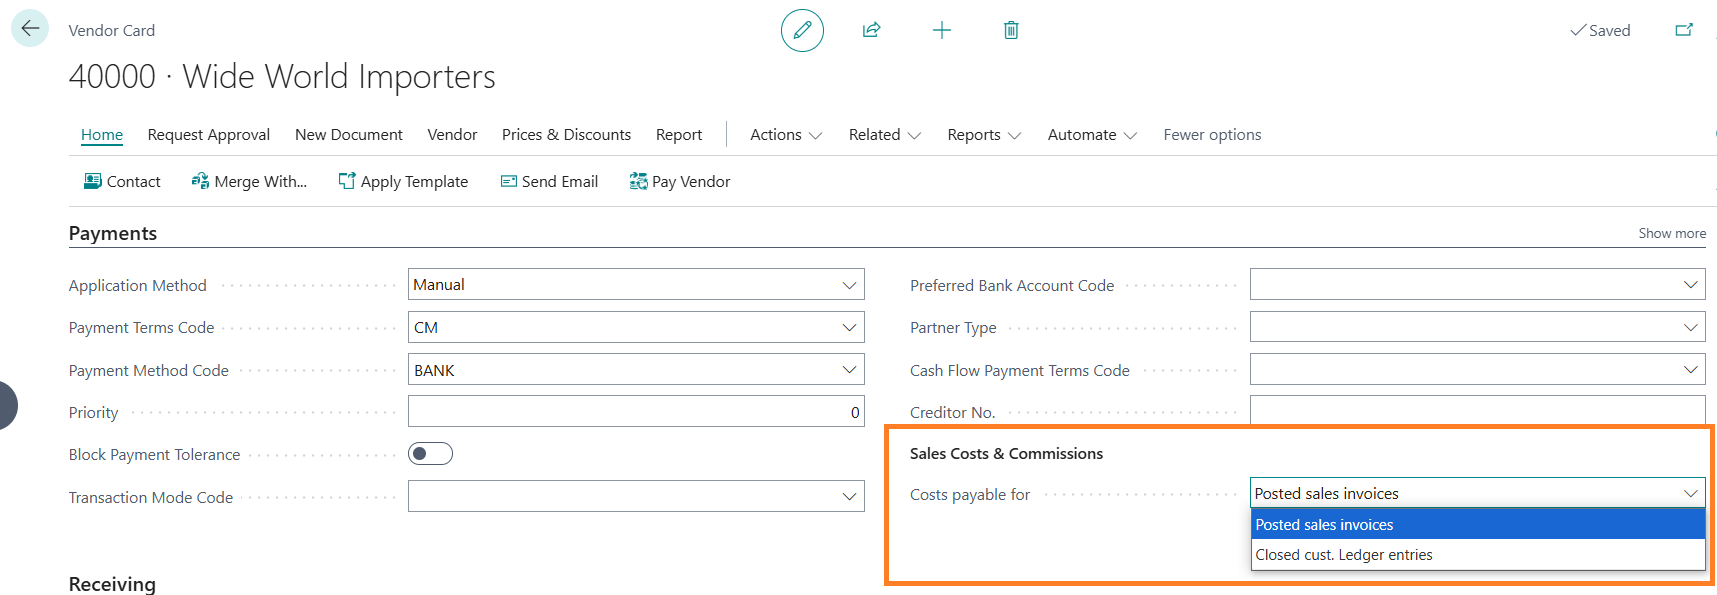Viewport: 1717px width, 595px height.
Task: Click the Pay Vendor label
Action: coord(691,181)
